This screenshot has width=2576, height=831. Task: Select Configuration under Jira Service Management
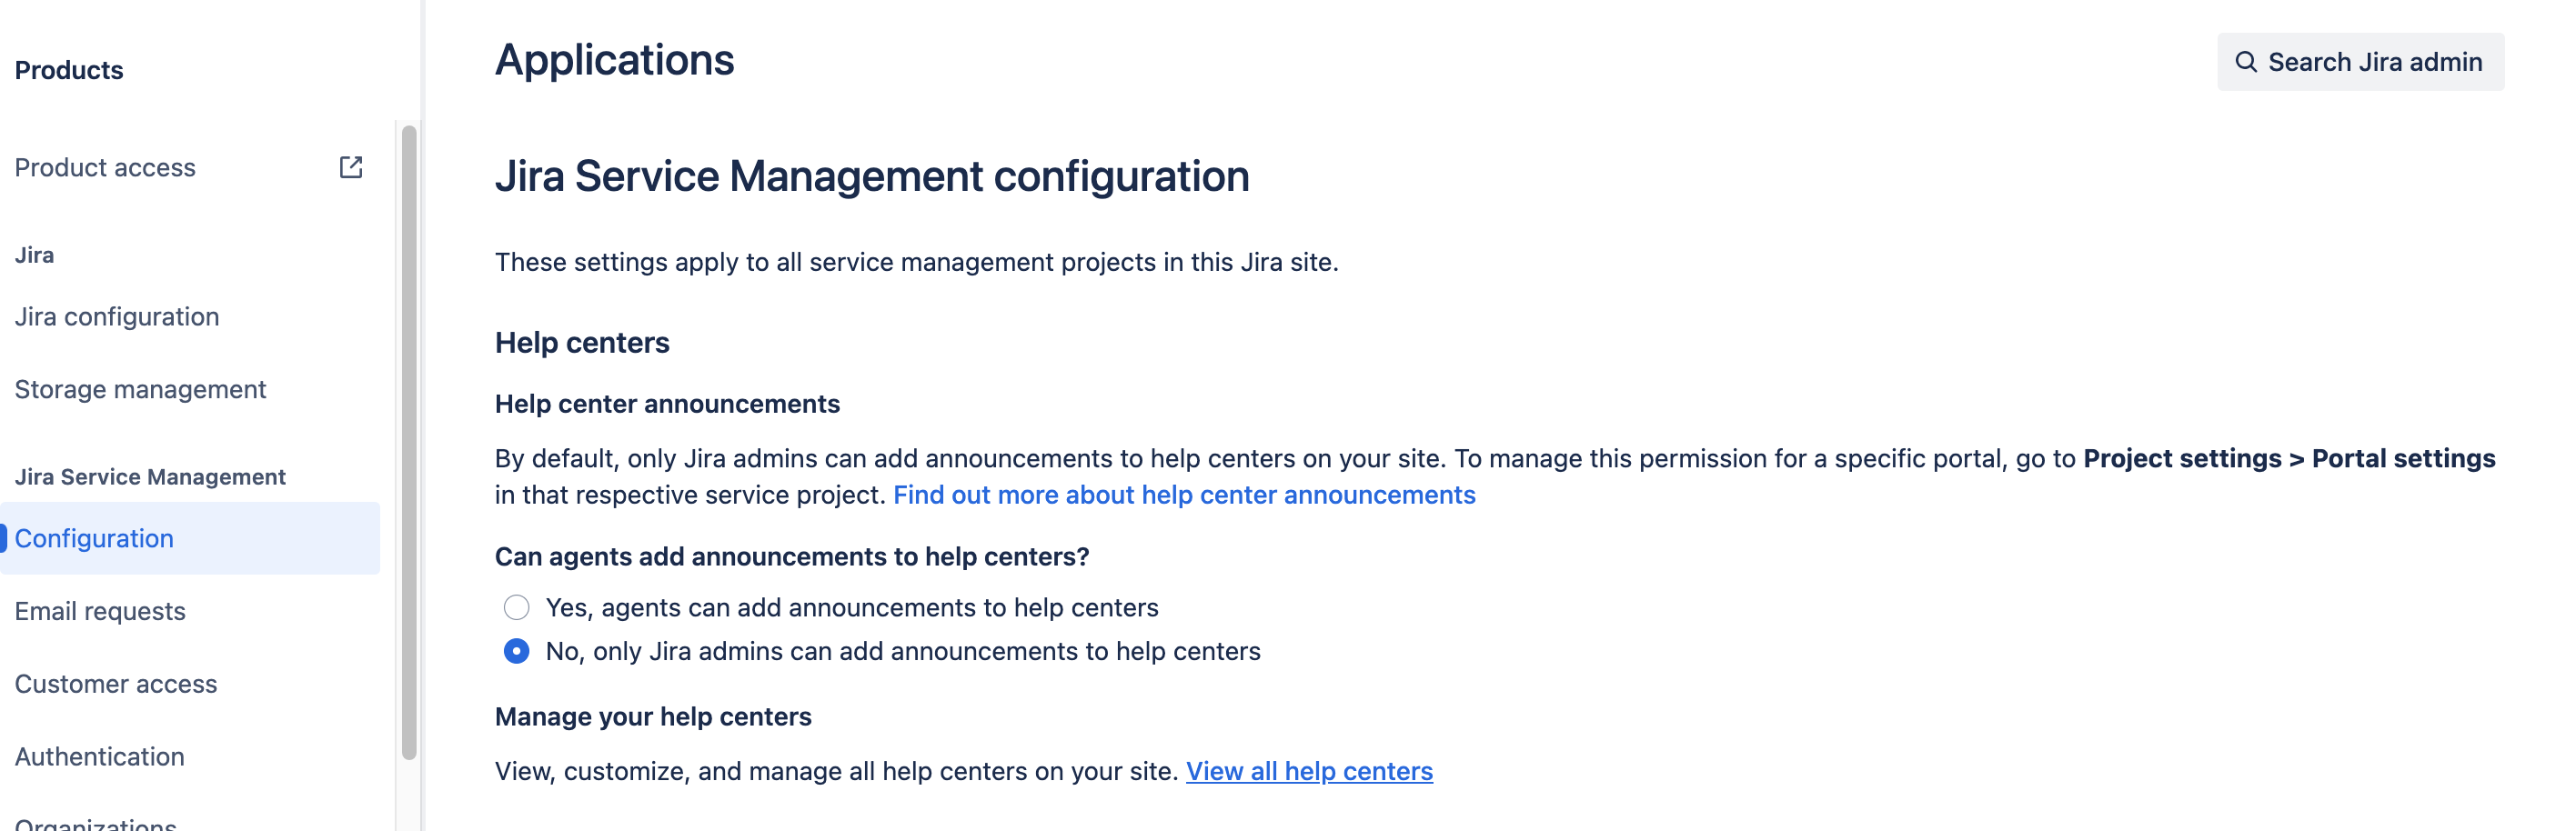point(94,538)
